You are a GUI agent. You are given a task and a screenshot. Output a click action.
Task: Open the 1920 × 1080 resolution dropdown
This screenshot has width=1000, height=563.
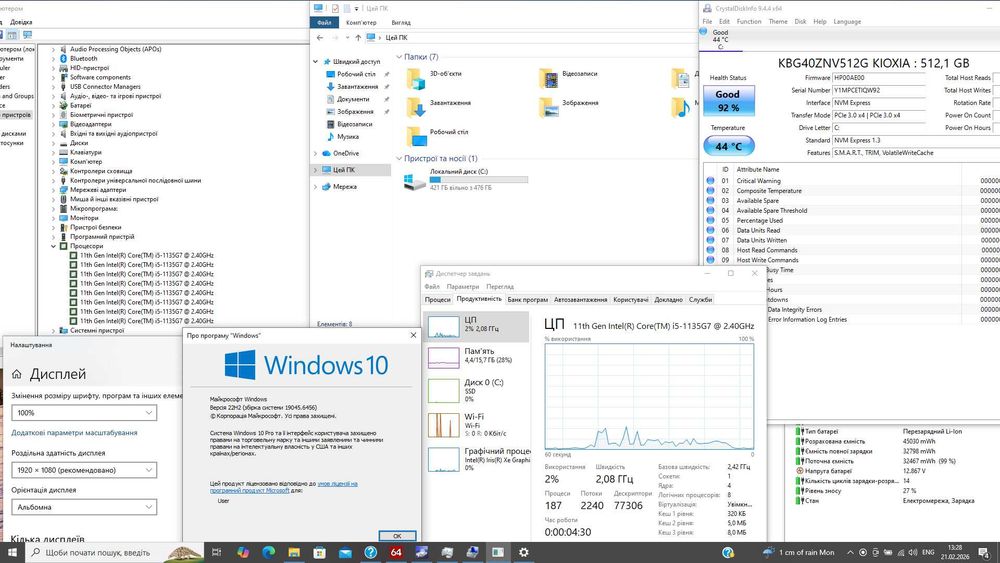[84, 470]
